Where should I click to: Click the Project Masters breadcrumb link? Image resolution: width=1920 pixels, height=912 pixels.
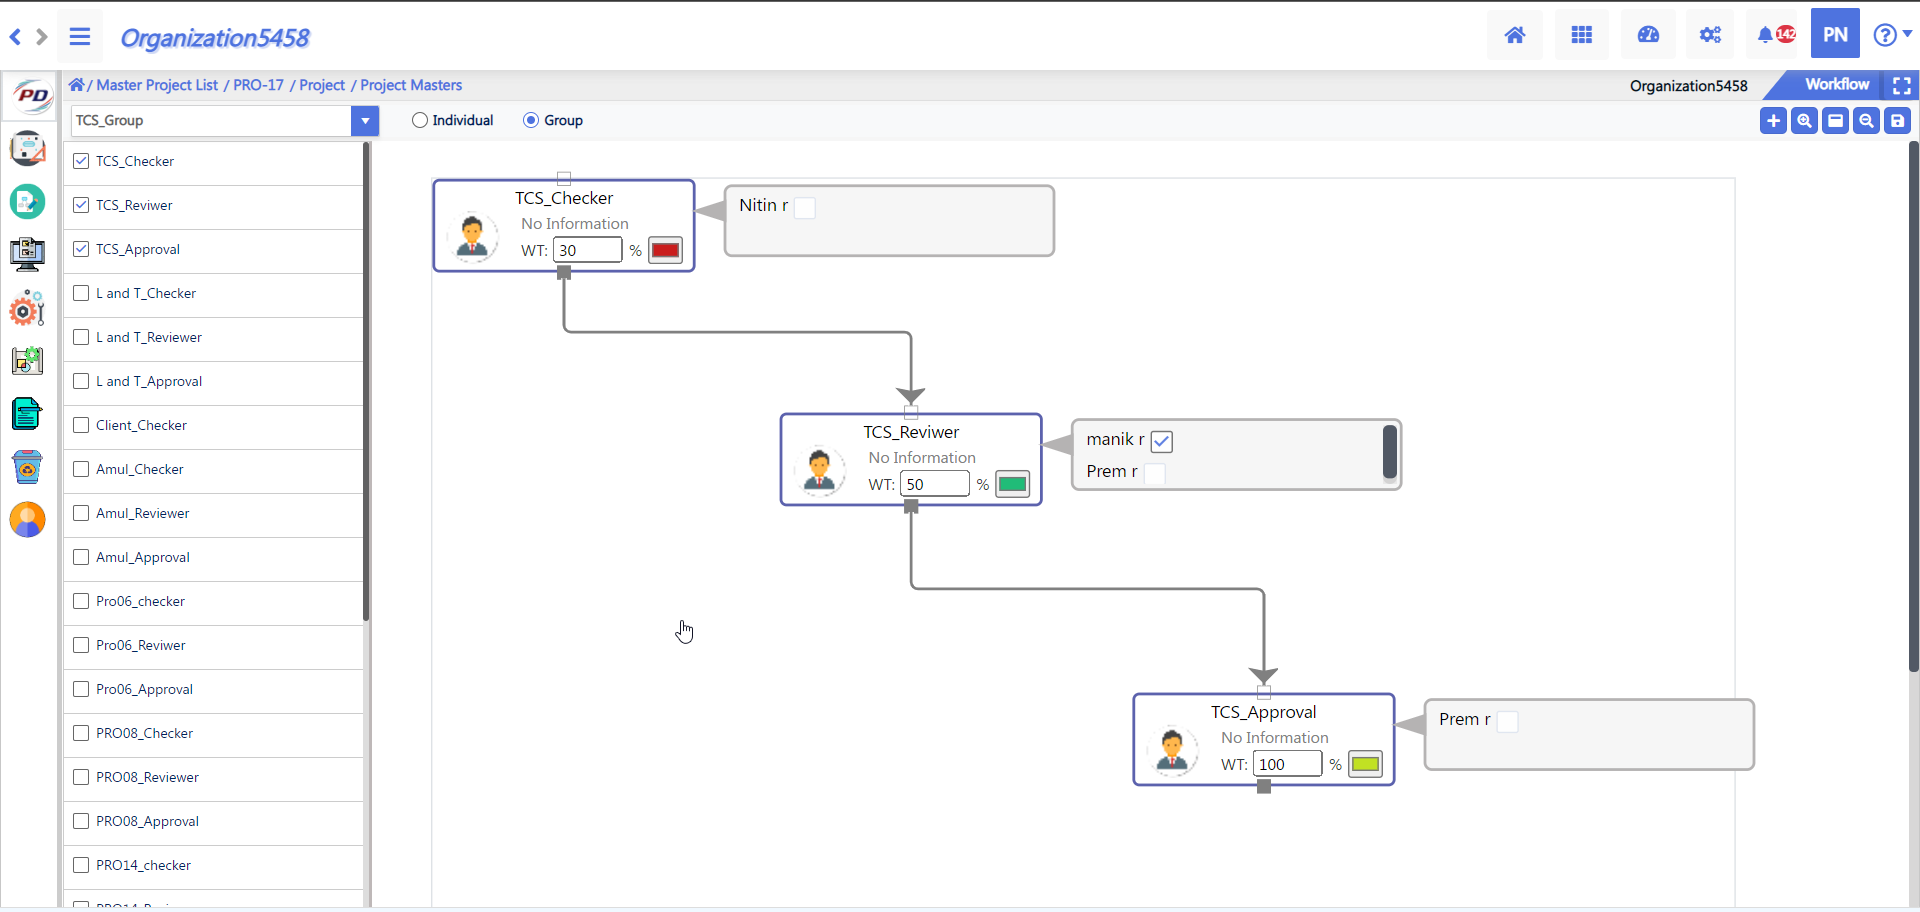[411, 85]
